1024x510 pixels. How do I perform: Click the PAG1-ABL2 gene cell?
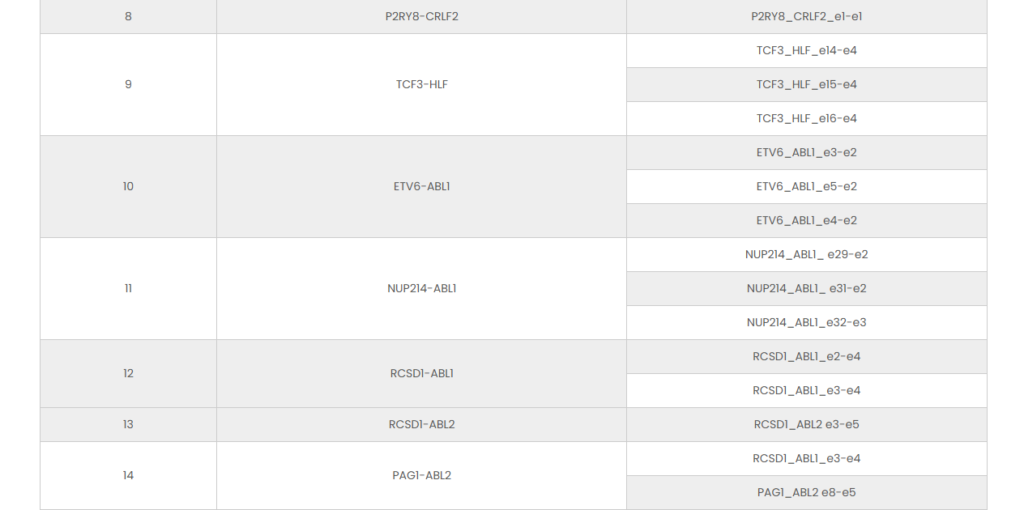pos(421,476)
